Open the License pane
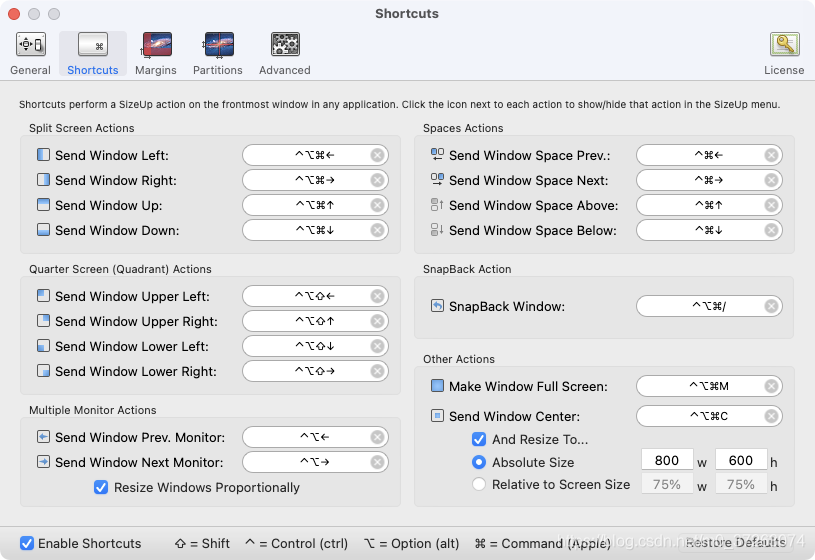This screenshot has height=560, width=815. [x=784, y=54]
